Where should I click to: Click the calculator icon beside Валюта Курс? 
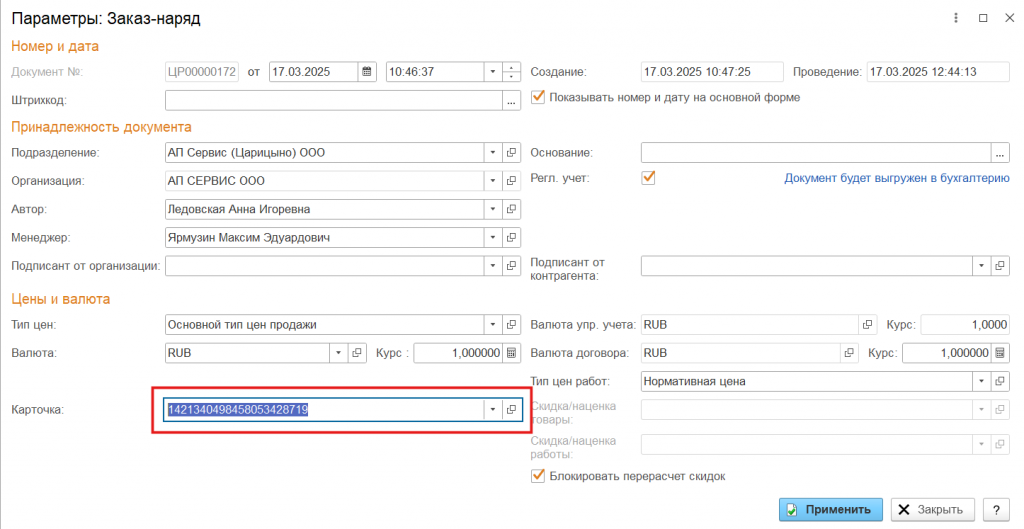[x=511, y=353]
